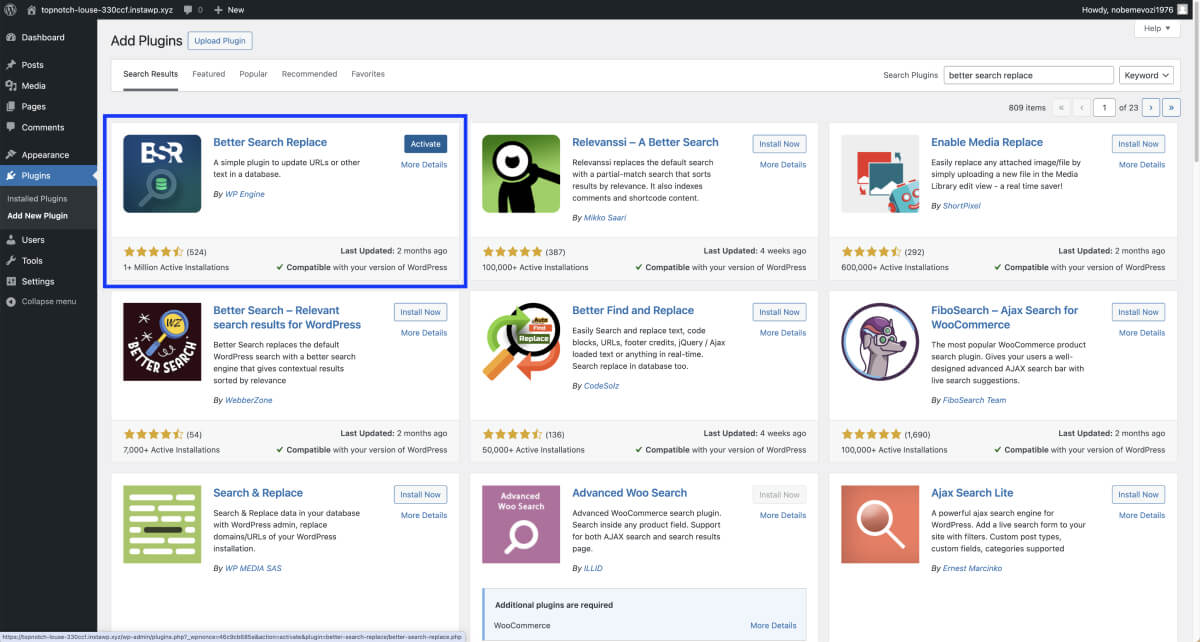
Task: Click the Settings sidebar icon
Action: pyautogui.click(x=10, y=281)
